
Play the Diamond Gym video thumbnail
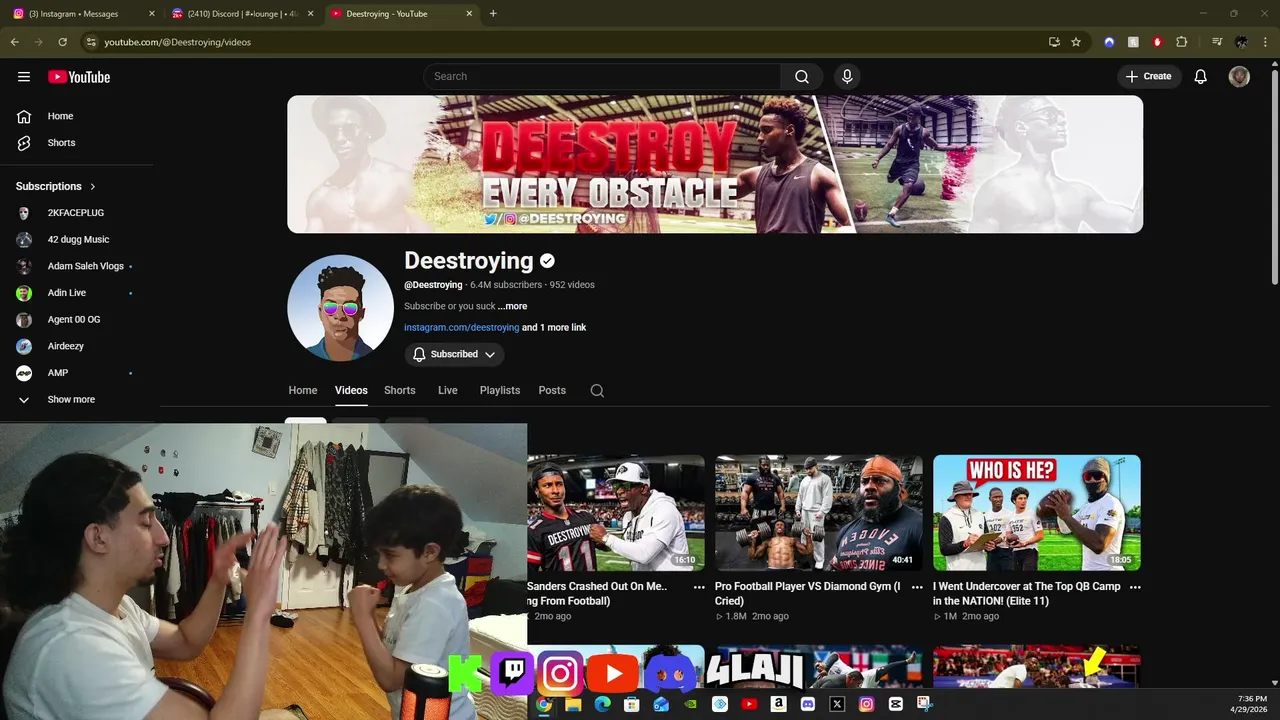click(x=819, y=513)
